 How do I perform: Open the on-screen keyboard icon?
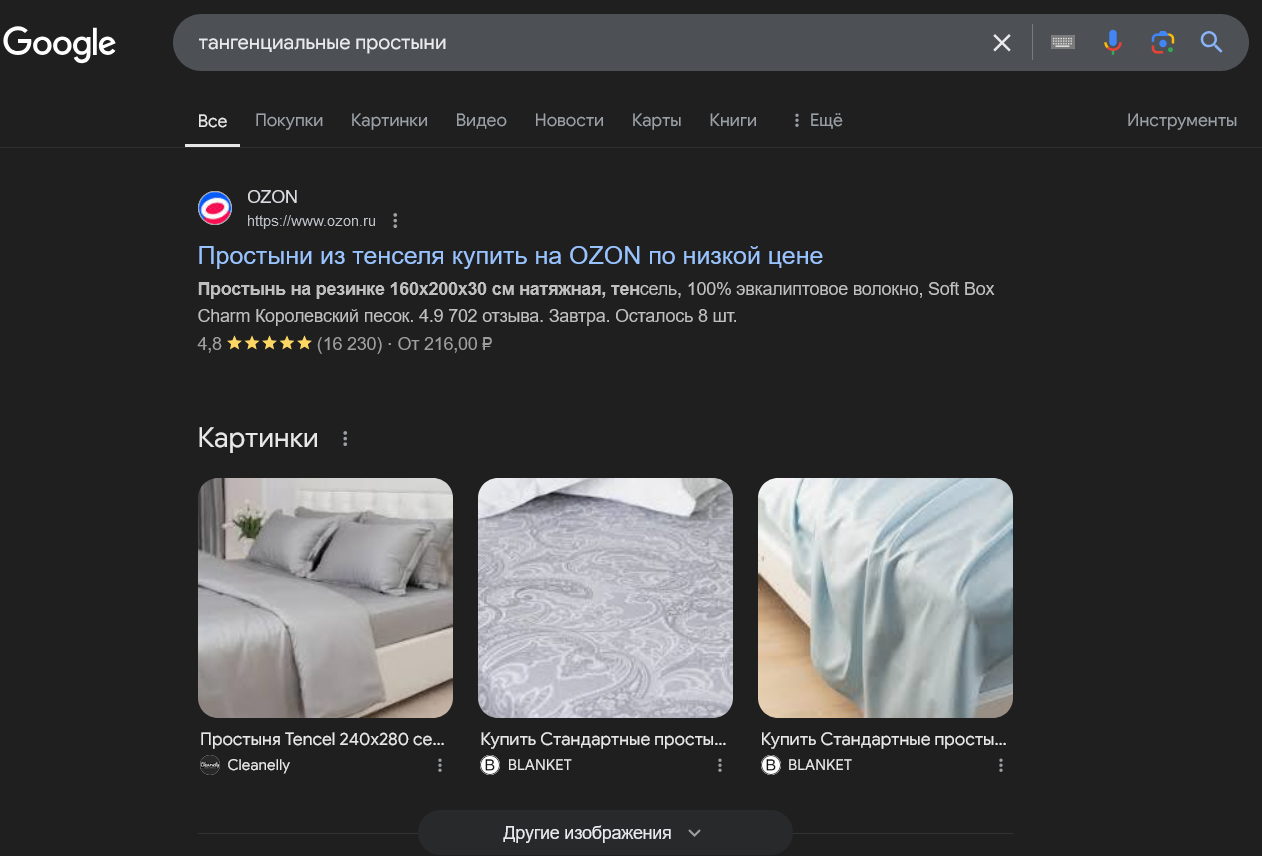(1063, 42)
